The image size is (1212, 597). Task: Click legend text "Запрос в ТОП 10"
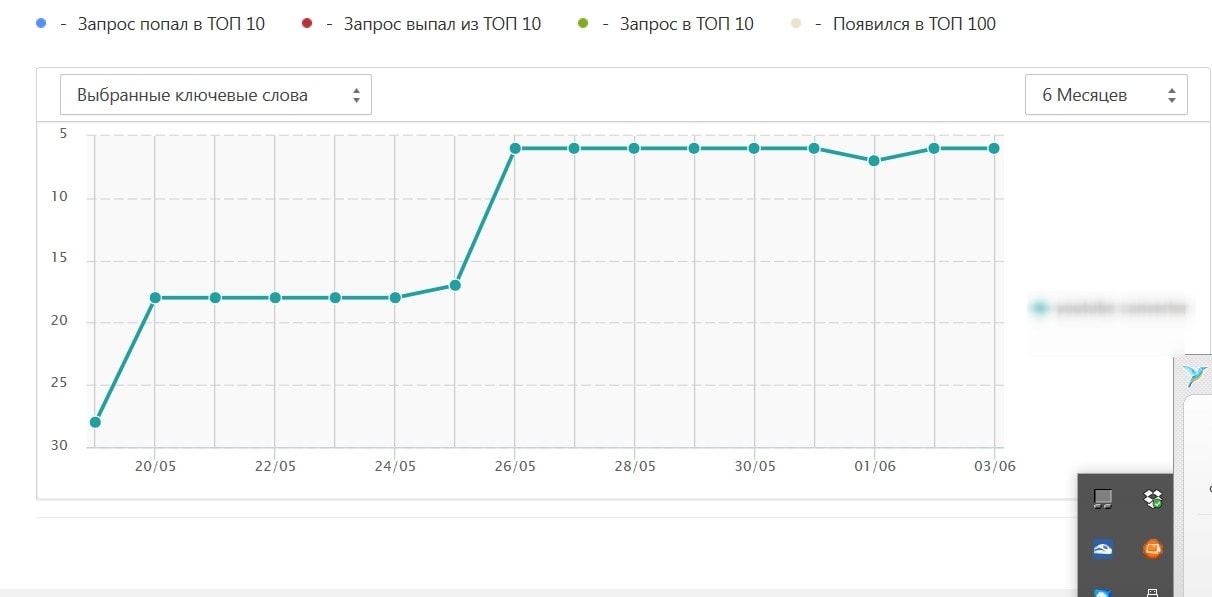pyautogui.click(x=686, y=23)
